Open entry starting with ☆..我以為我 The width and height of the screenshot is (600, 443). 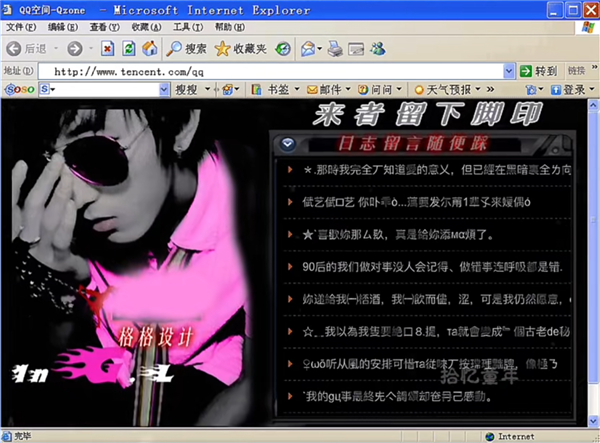[437, 331]
